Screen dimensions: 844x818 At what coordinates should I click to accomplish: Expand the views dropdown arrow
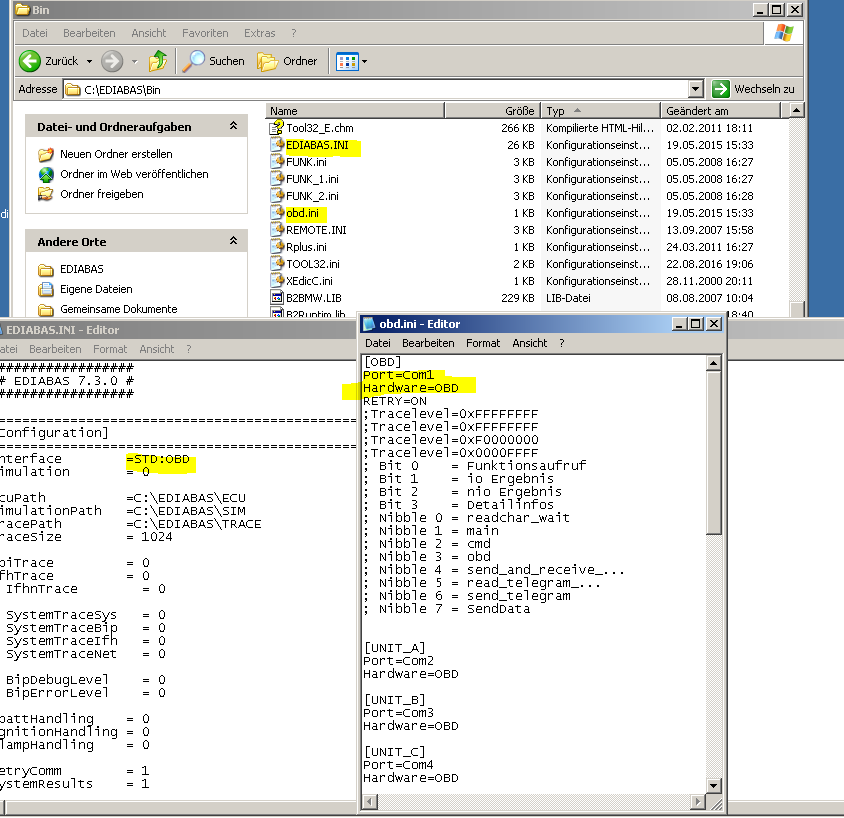(364, 61)
